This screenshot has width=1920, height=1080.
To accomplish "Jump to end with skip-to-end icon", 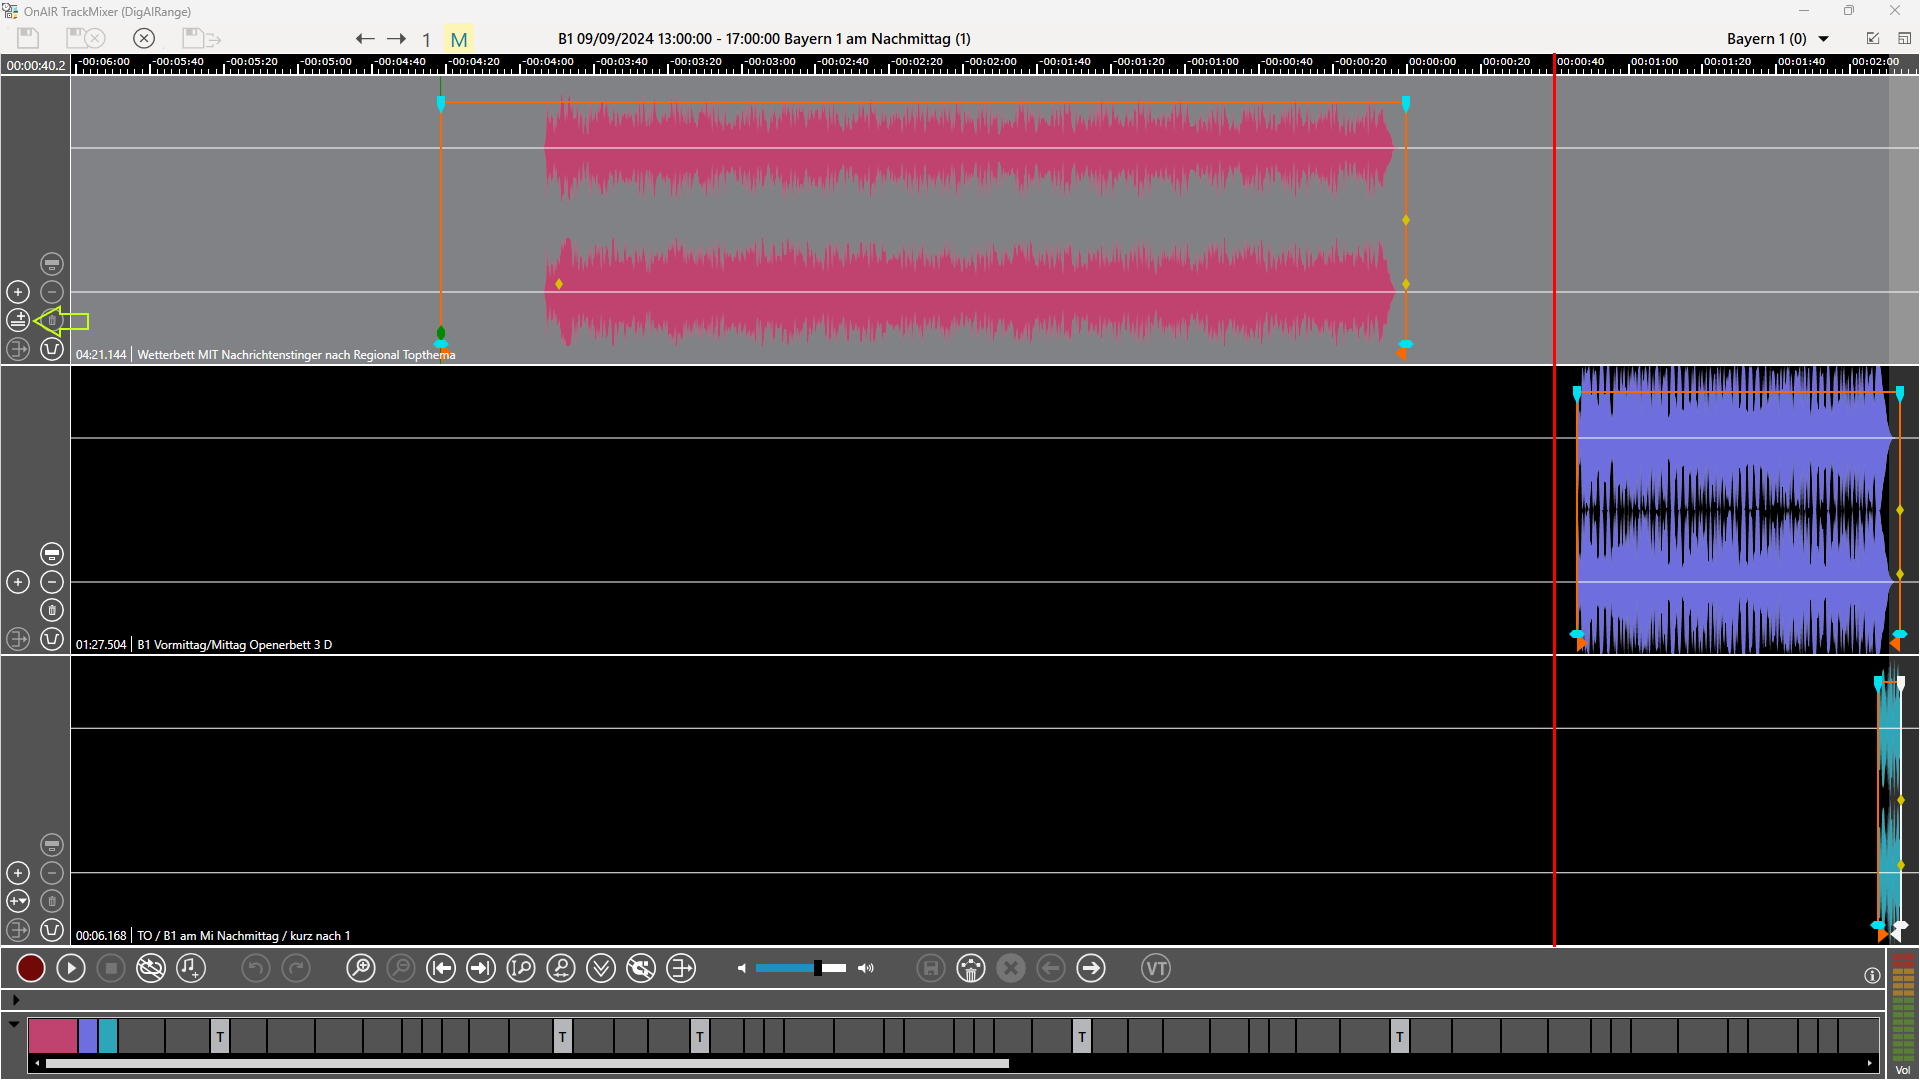I will [481, 968].
